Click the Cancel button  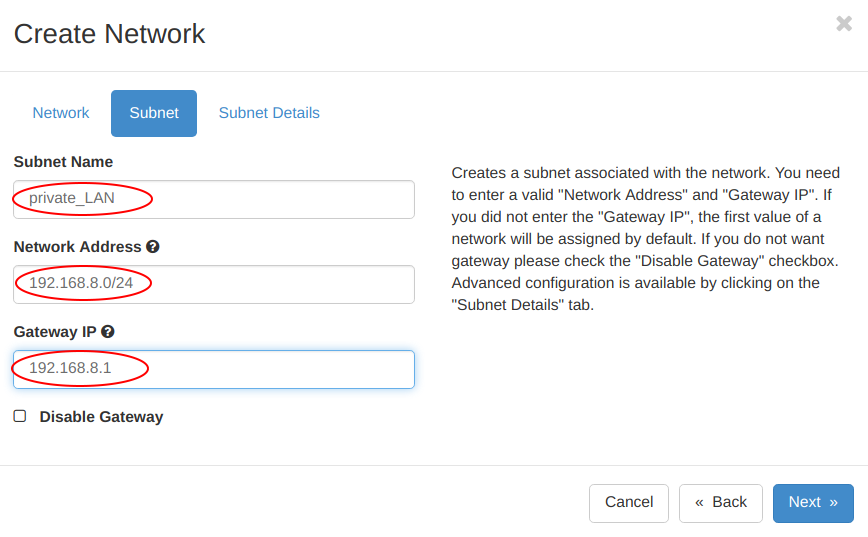(629, 503)
